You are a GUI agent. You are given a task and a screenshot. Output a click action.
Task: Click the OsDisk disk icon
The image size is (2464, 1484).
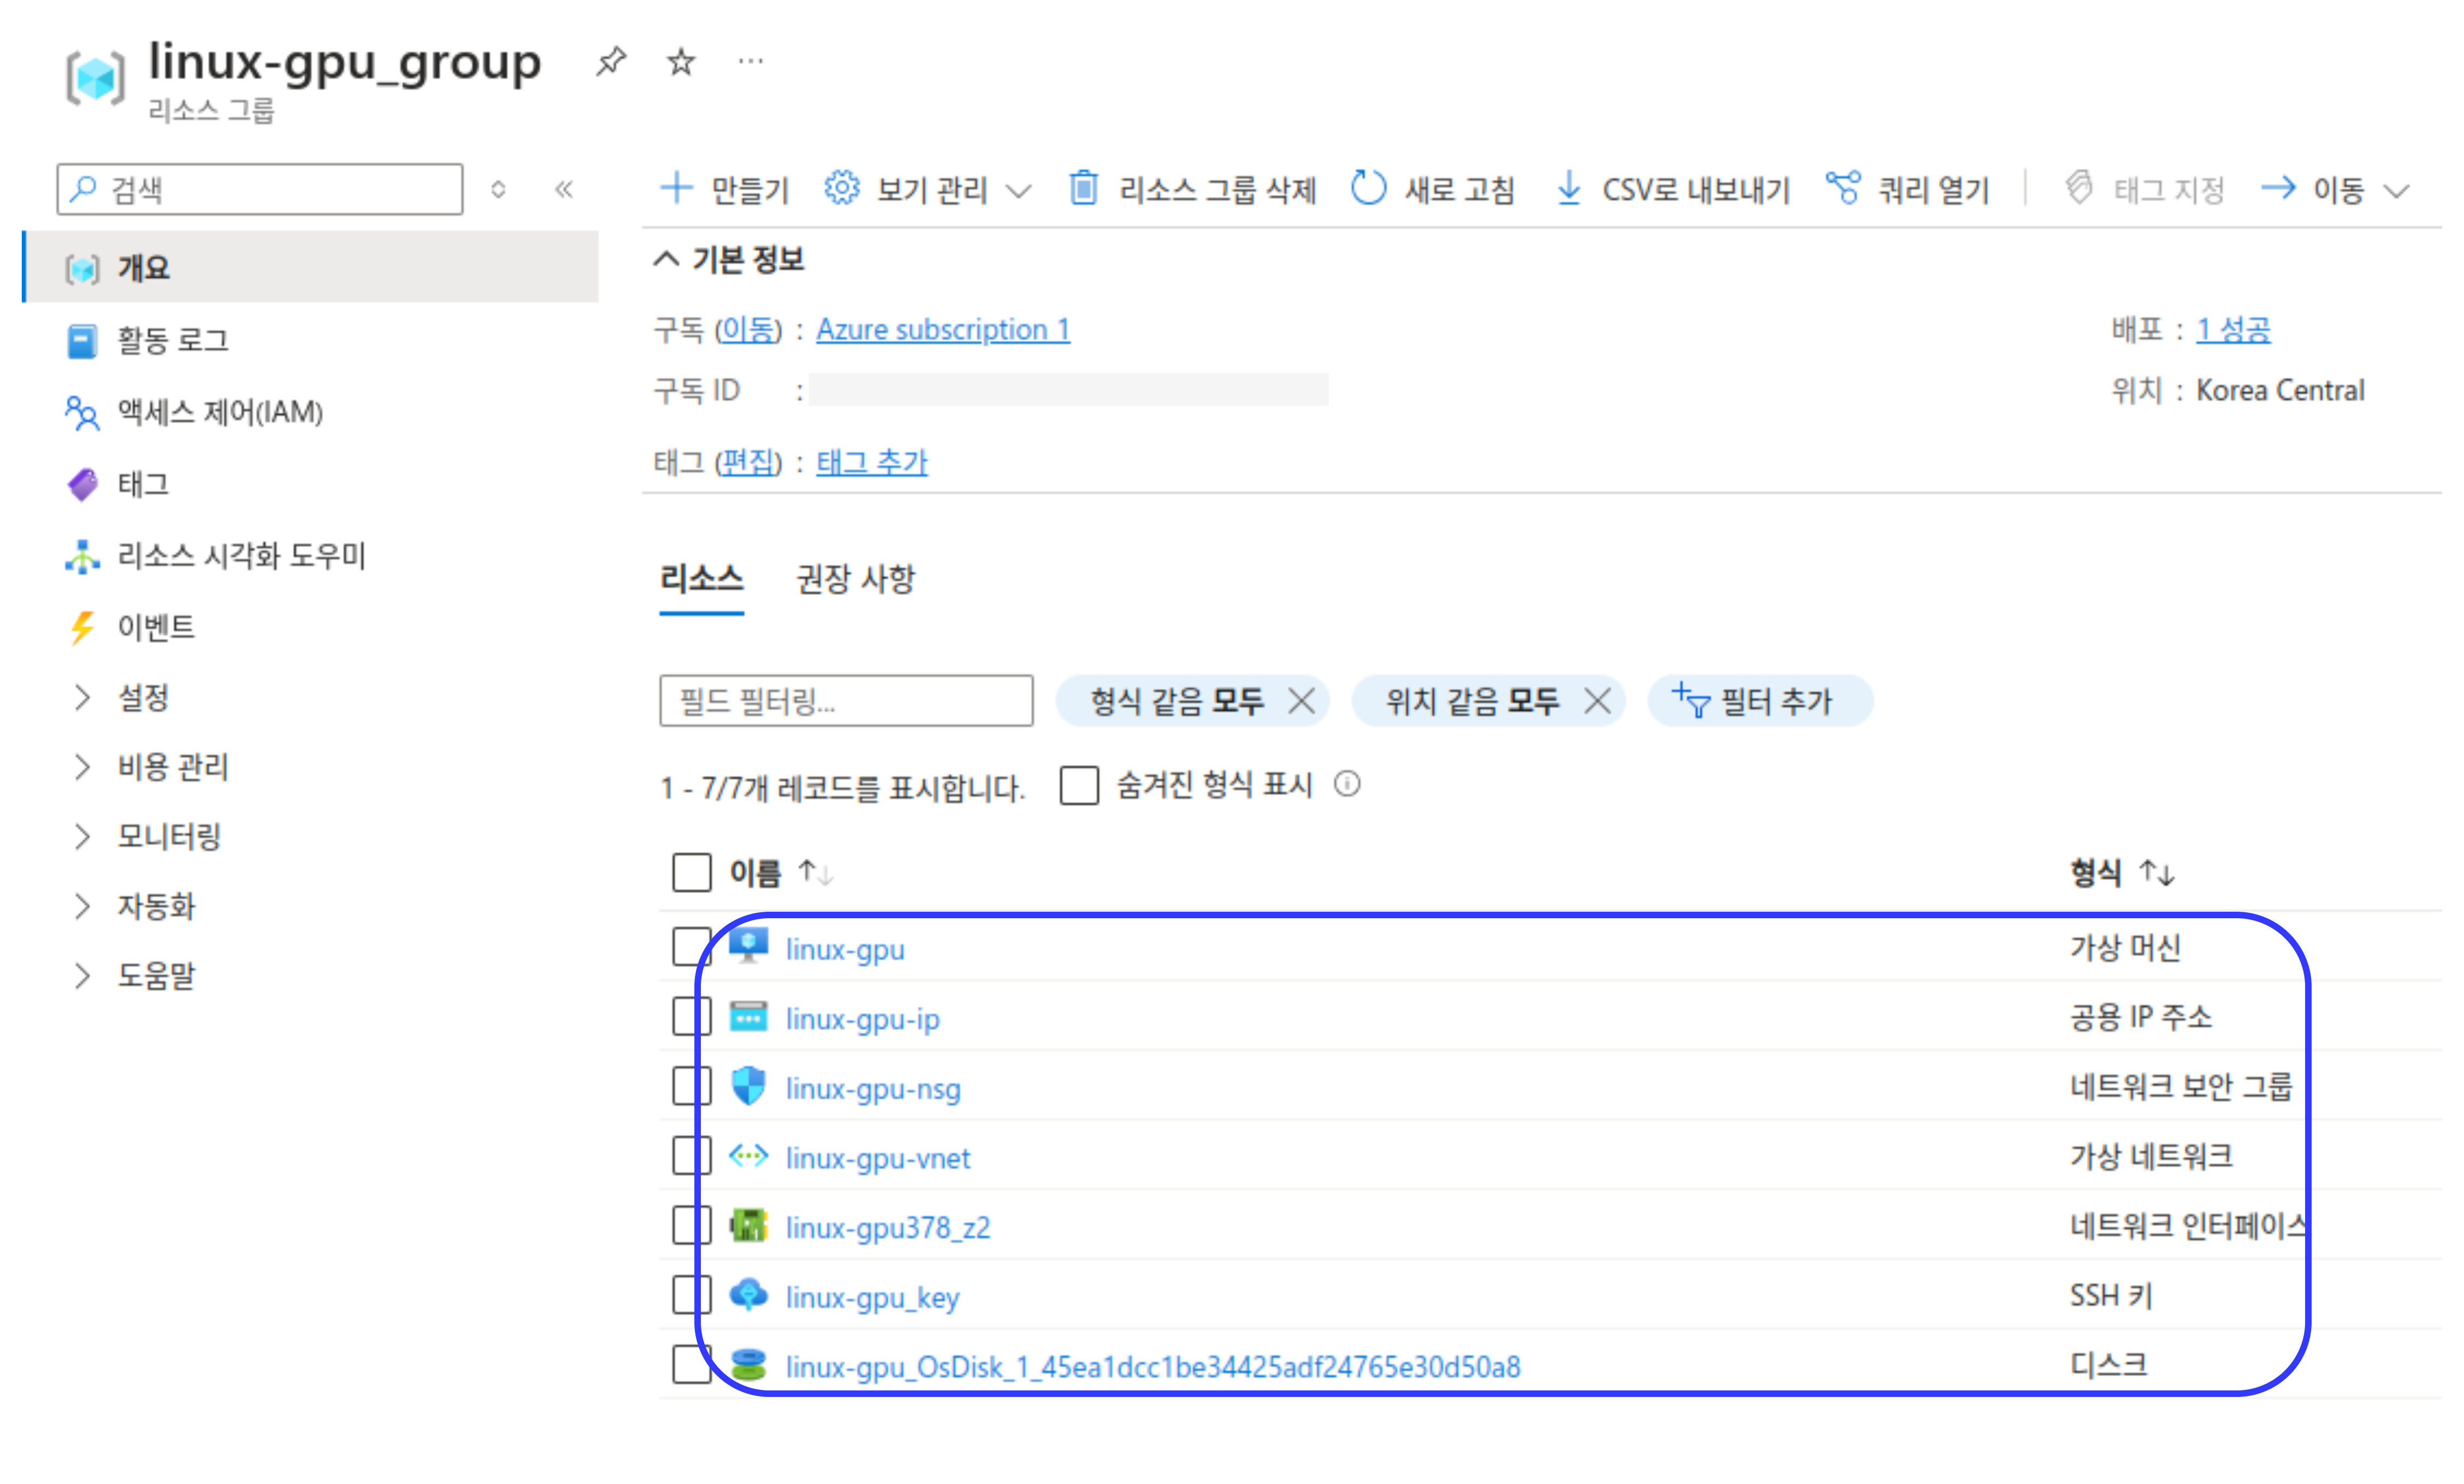[748, 1365]
